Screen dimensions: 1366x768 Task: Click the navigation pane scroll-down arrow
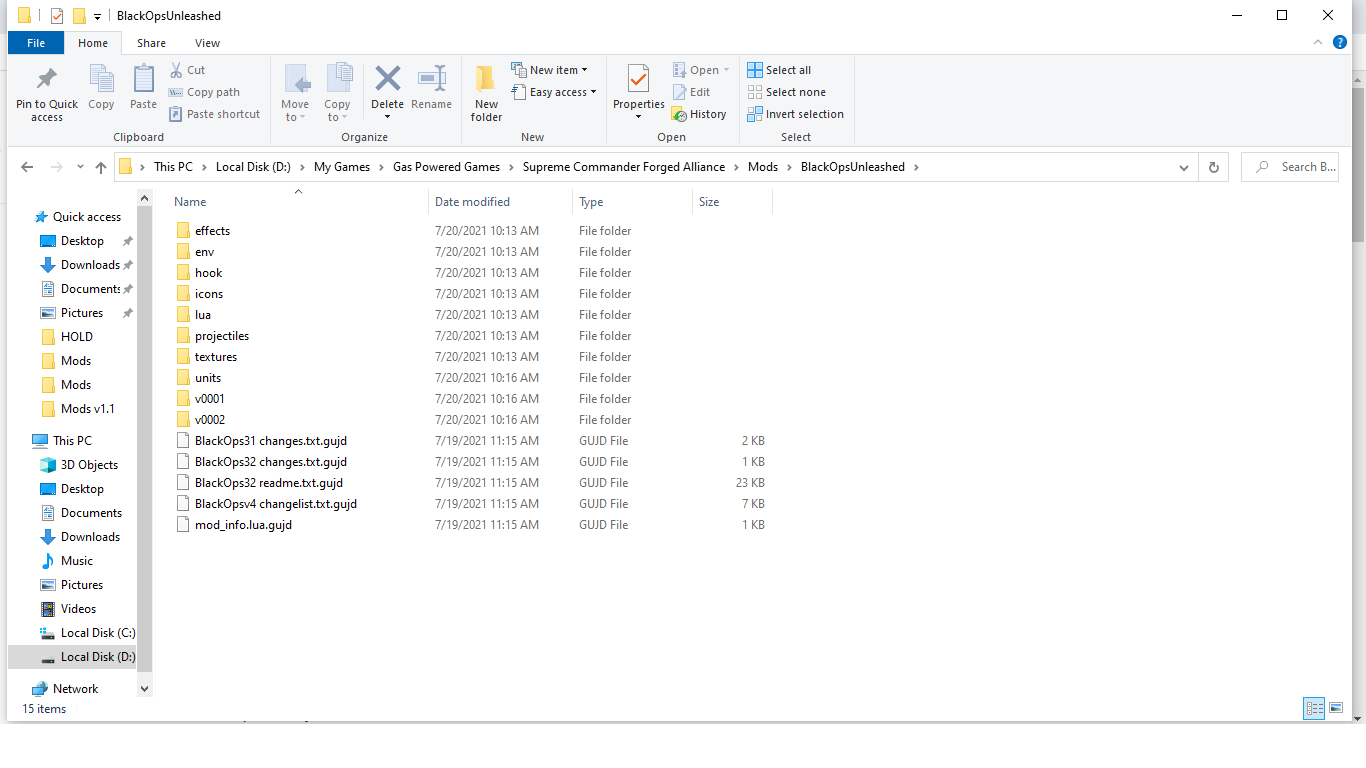pos(144,688)
